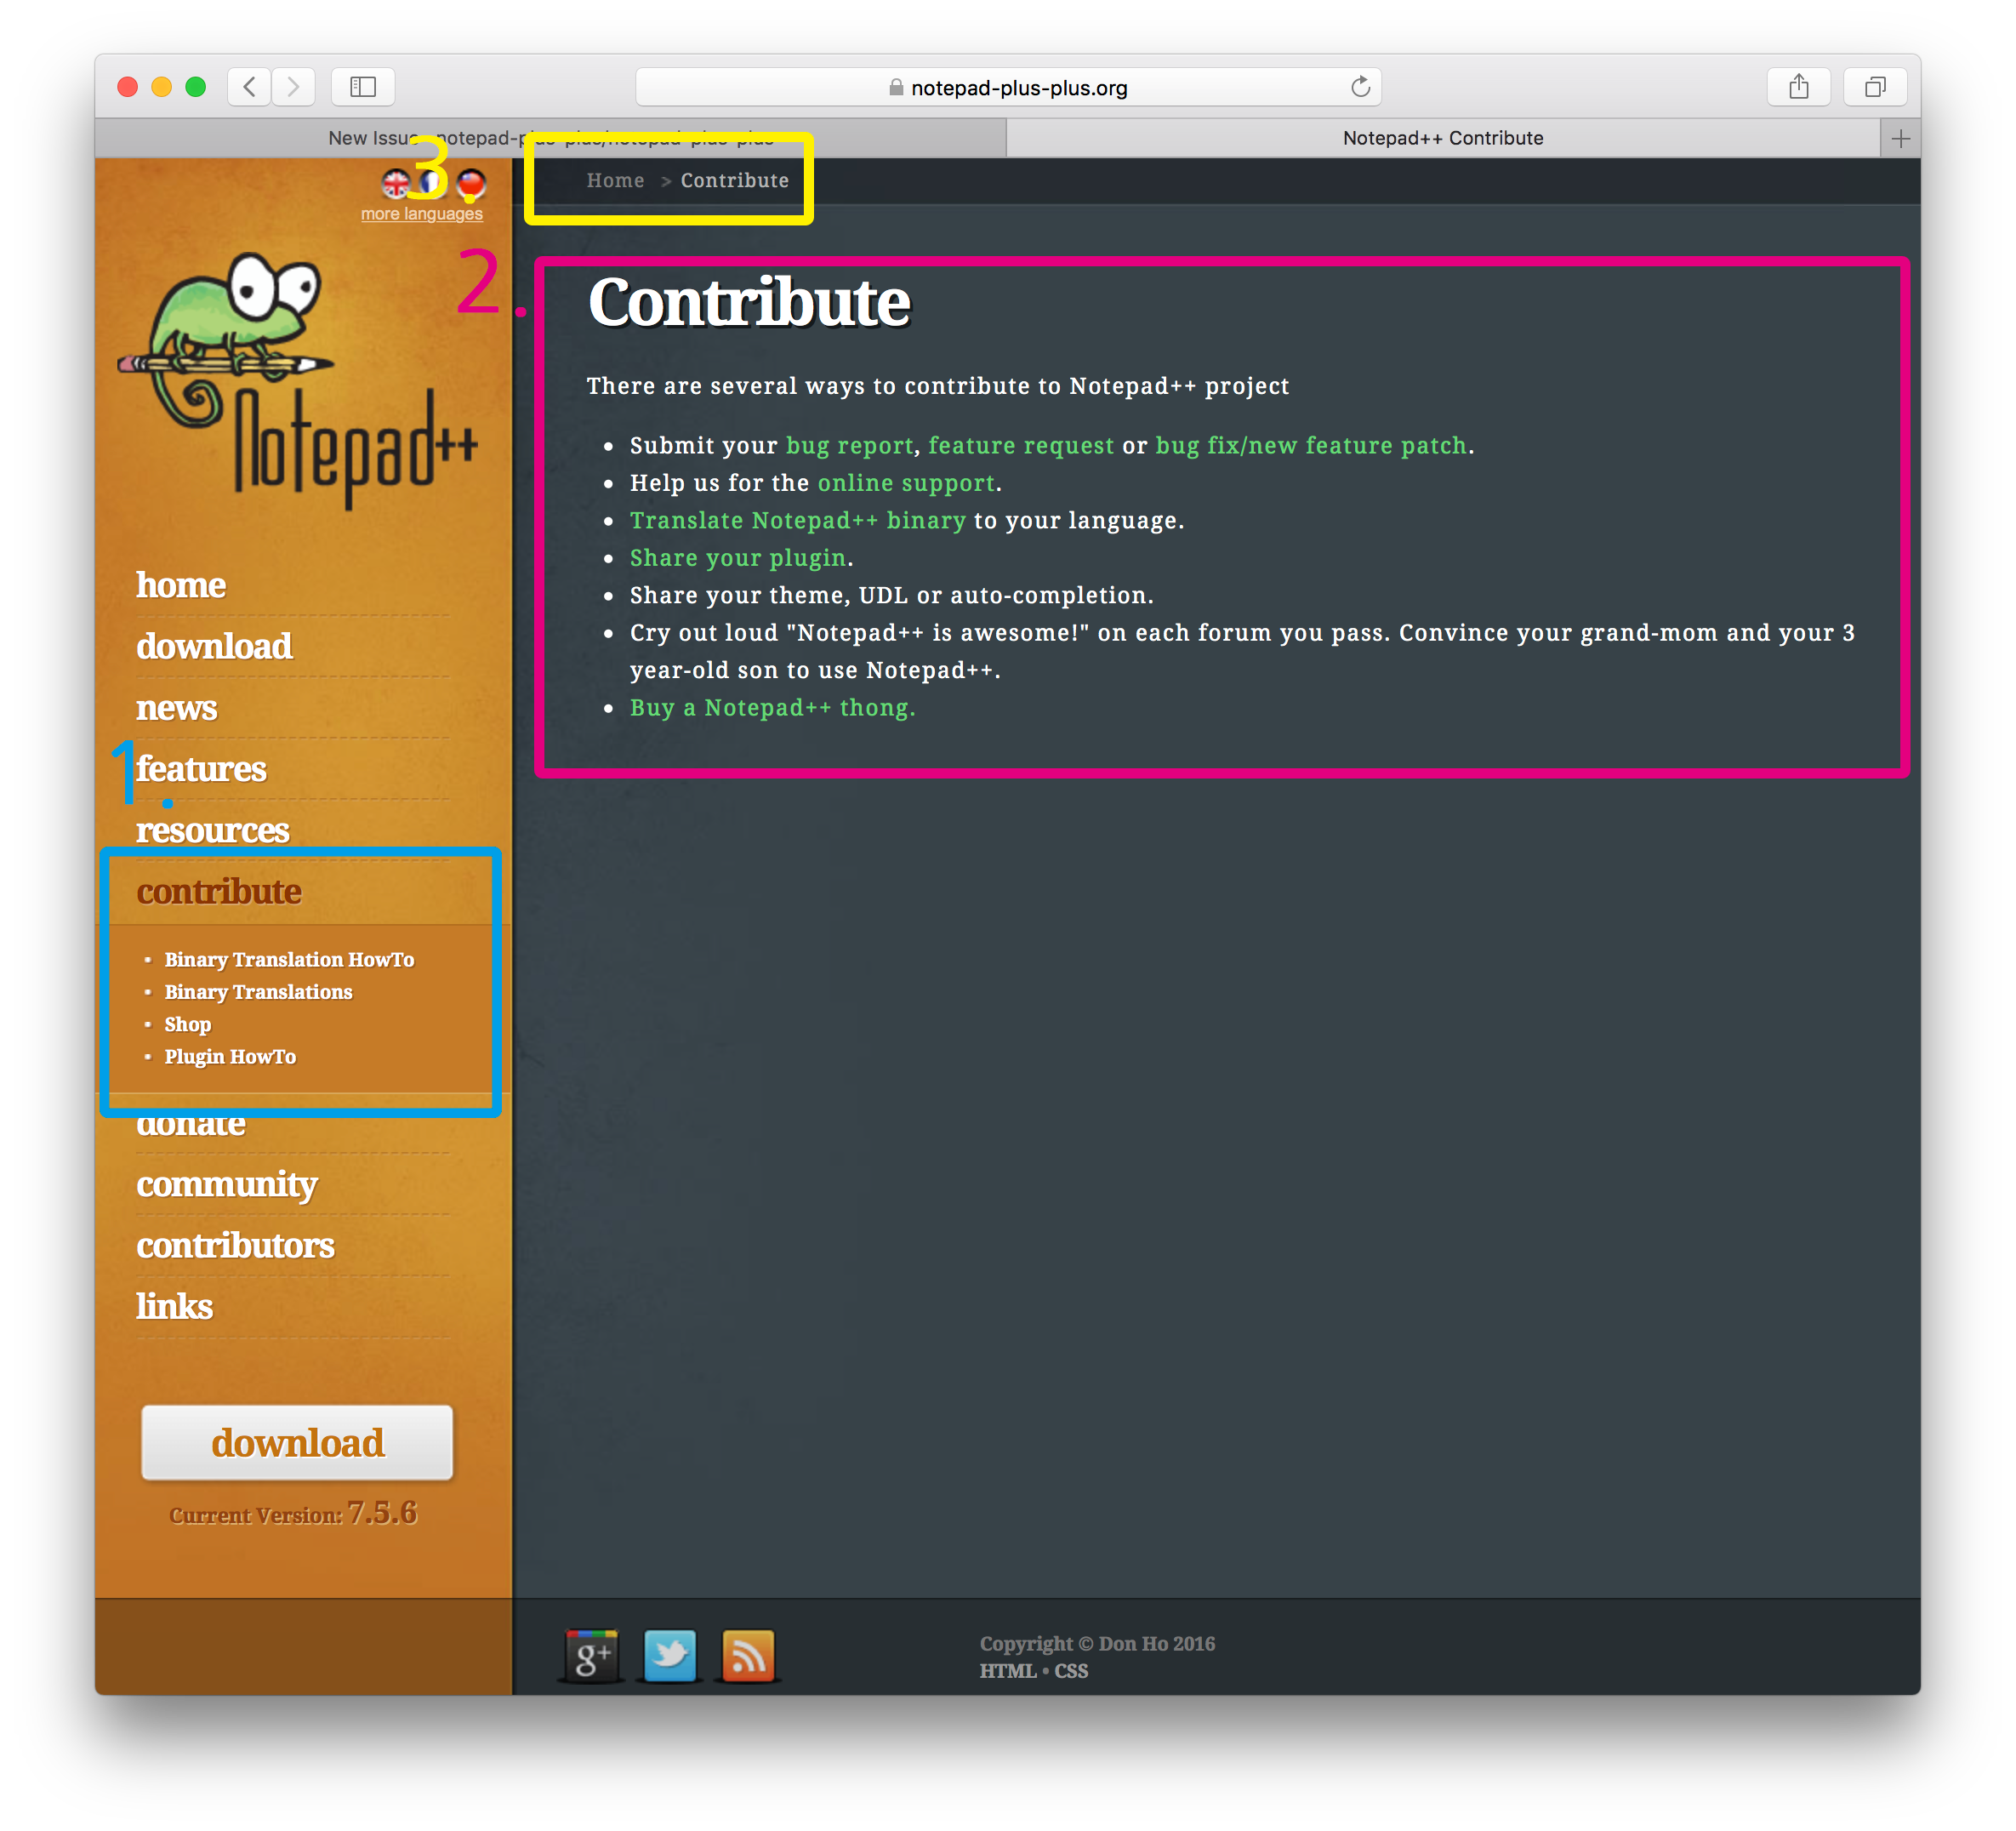Show the Safari sidebar
This screenshot has width=2016, height=1831.
point(363,87)
